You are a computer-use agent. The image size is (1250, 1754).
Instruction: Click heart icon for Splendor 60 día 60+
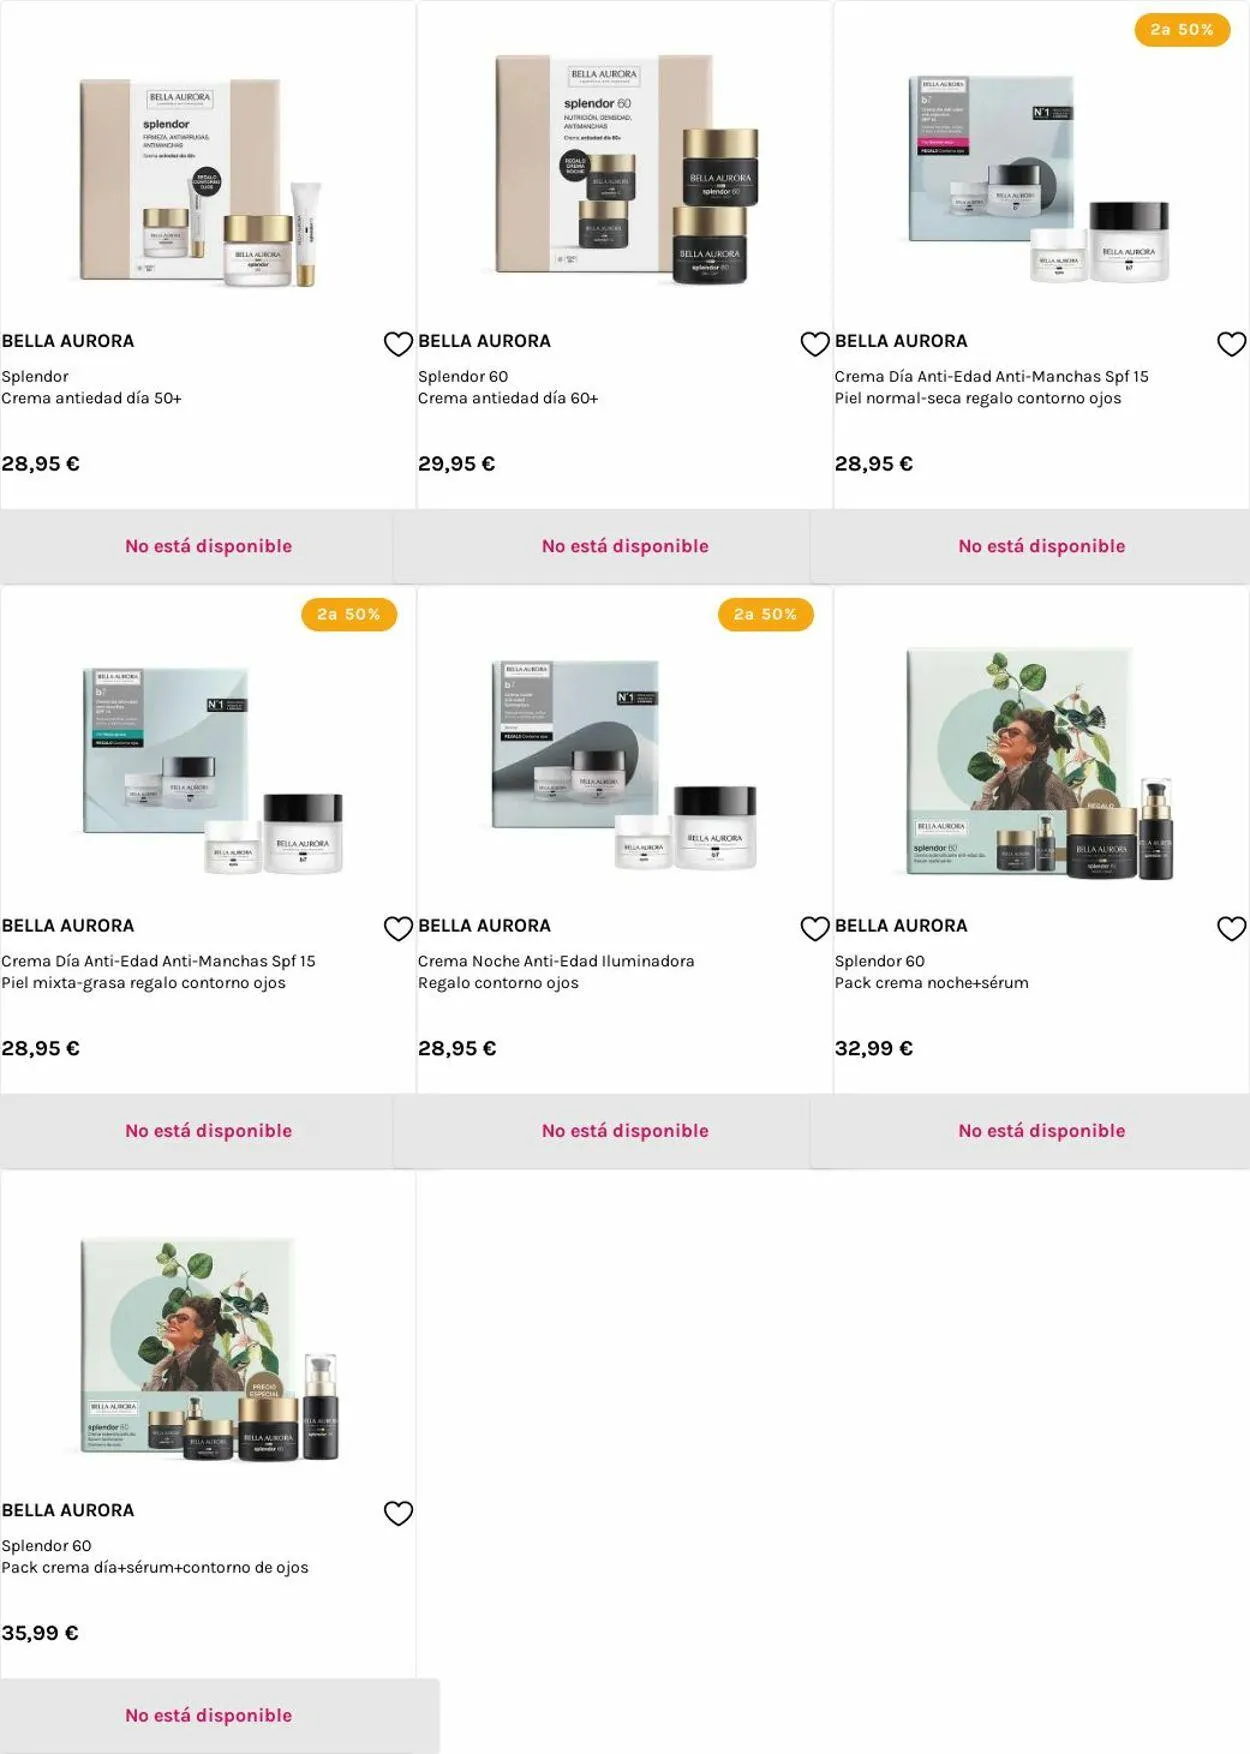pyautogui.click(x=815, y=344)
